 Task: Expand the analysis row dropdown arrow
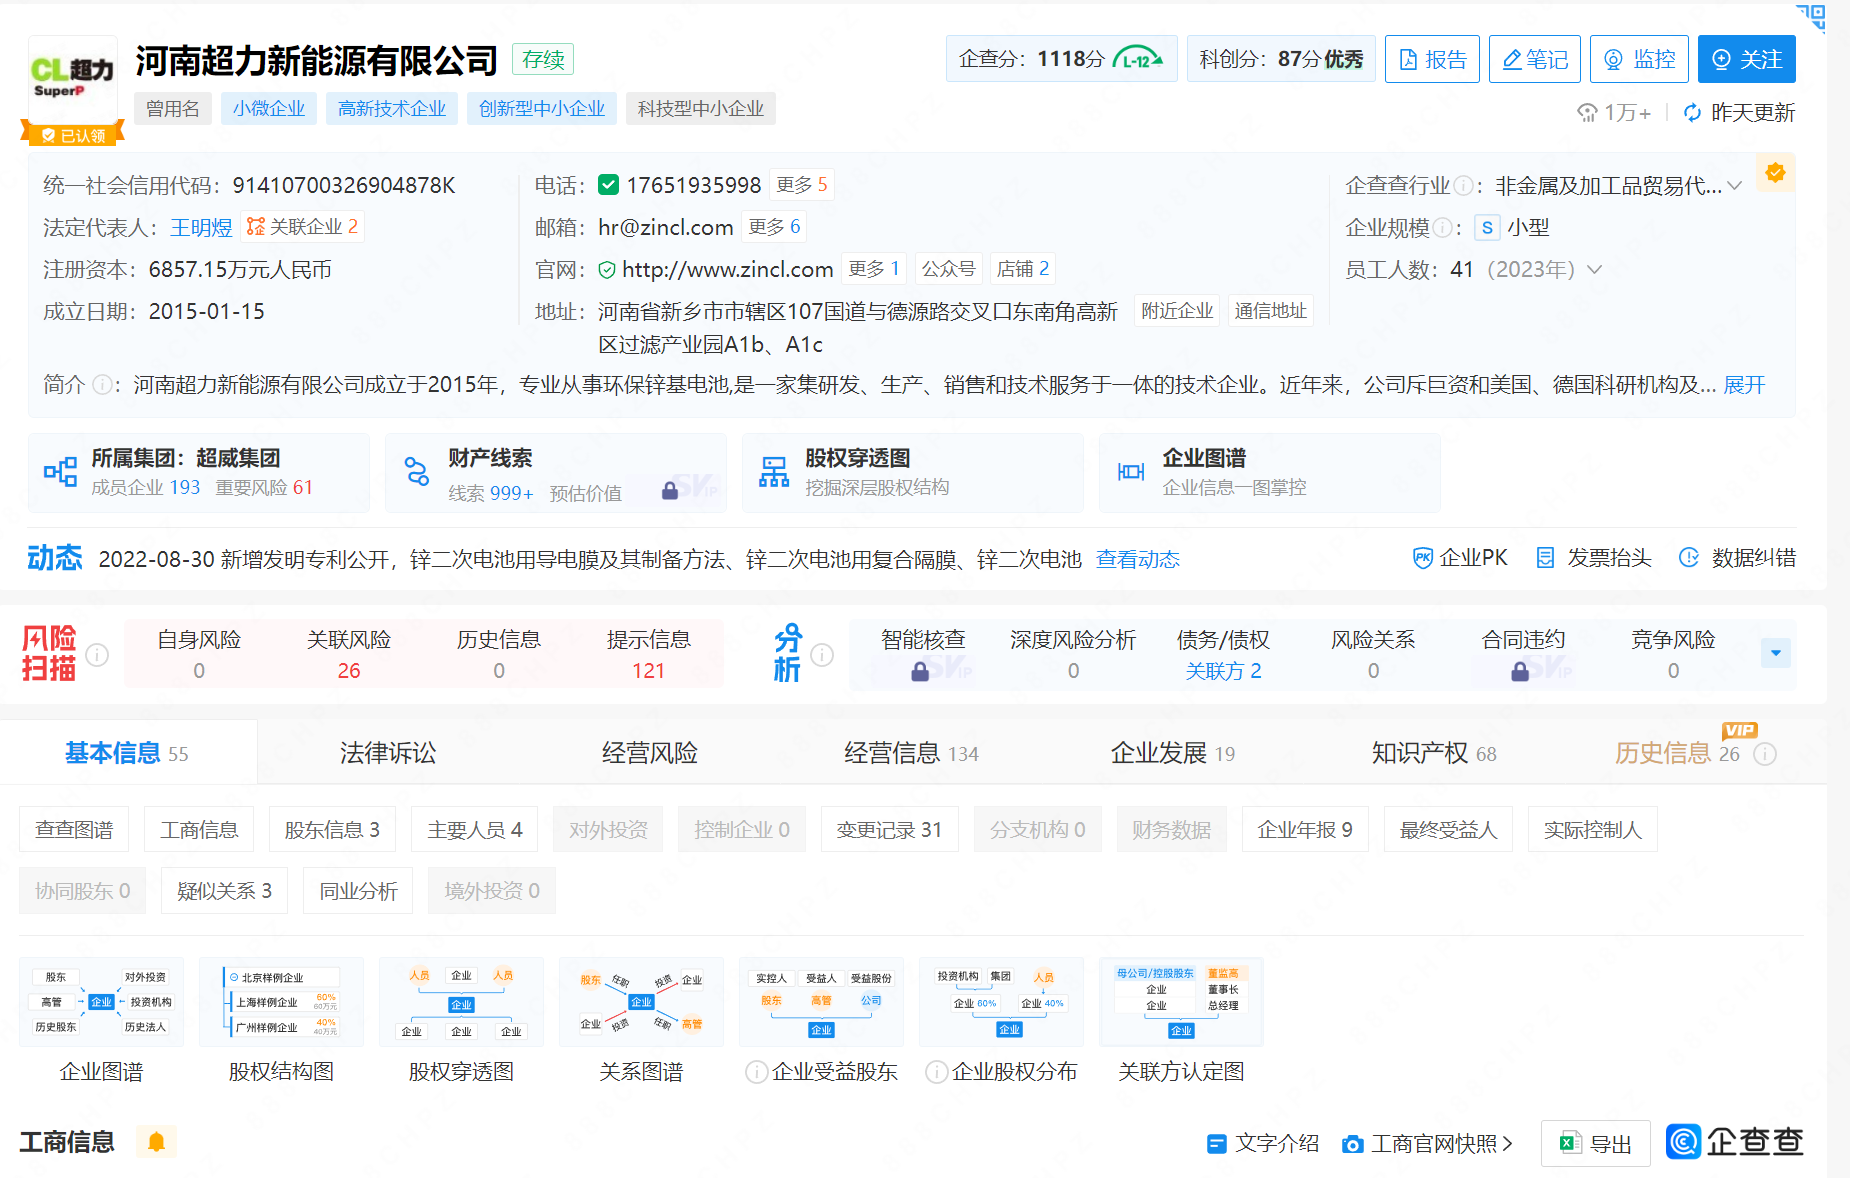1775,653
